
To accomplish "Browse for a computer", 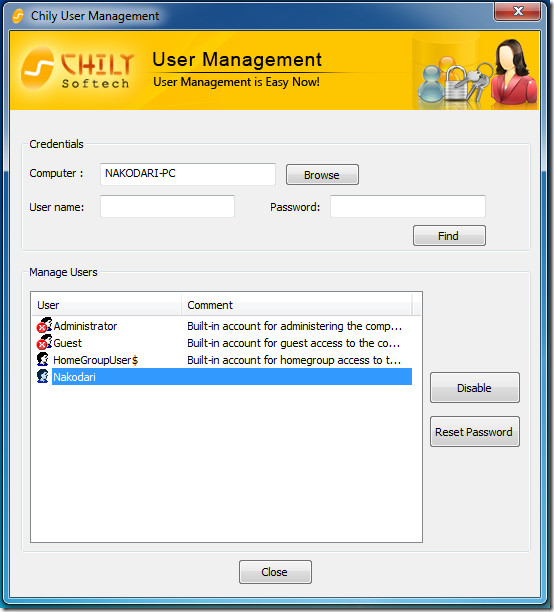I will tap(322, 174).
